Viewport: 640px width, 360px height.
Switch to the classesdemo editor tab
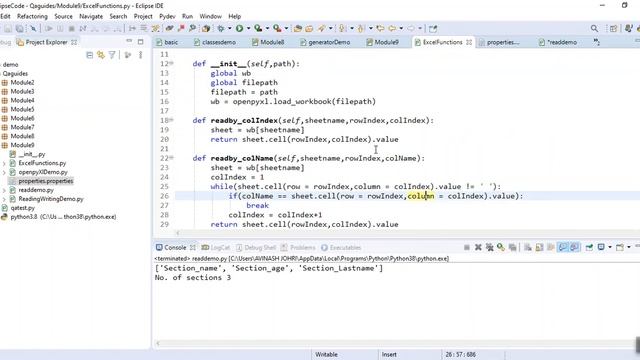pos(215,42)
